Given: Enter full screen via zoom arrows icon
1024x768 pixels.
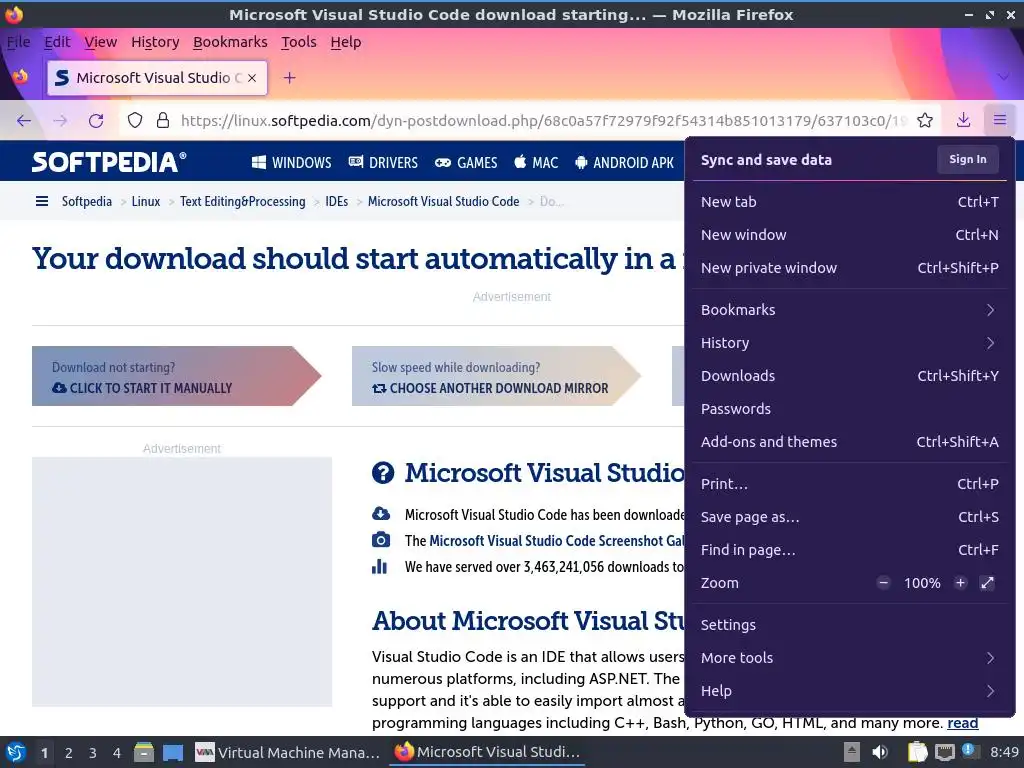Looking at the screenshot, I should tap(987, 583).
